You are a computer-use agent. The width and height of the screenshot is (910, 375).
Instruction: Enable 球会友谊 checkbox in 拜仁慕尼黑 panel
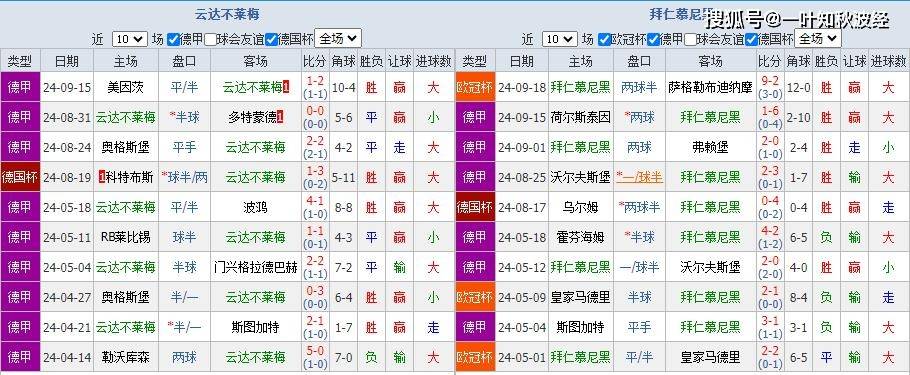pos(690,39)
